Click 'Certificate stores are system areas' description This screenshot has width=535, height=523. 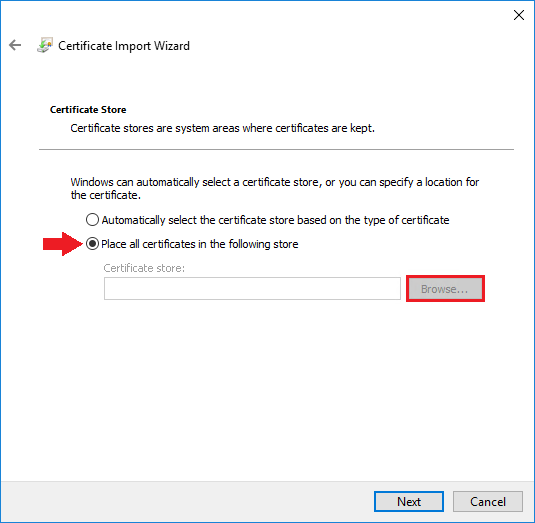click(x=222, y=128)
